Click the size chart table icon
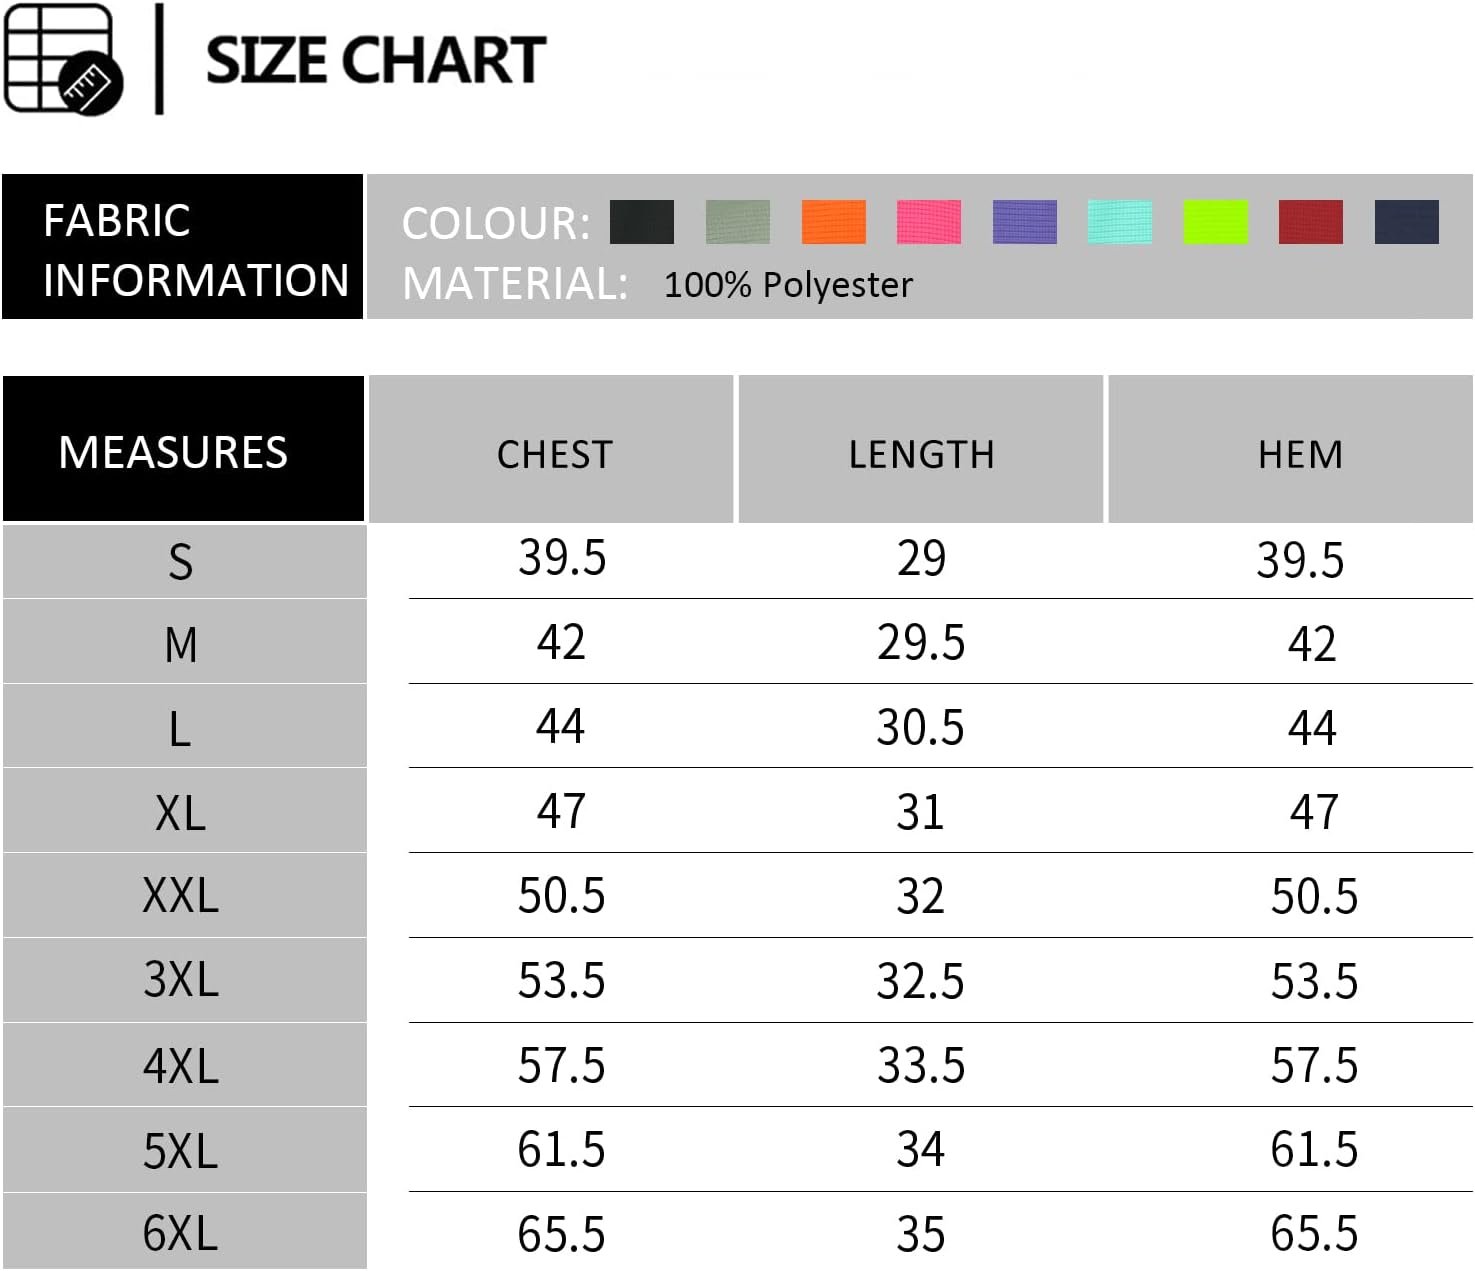1475x1271 pixels. (62, 60)
